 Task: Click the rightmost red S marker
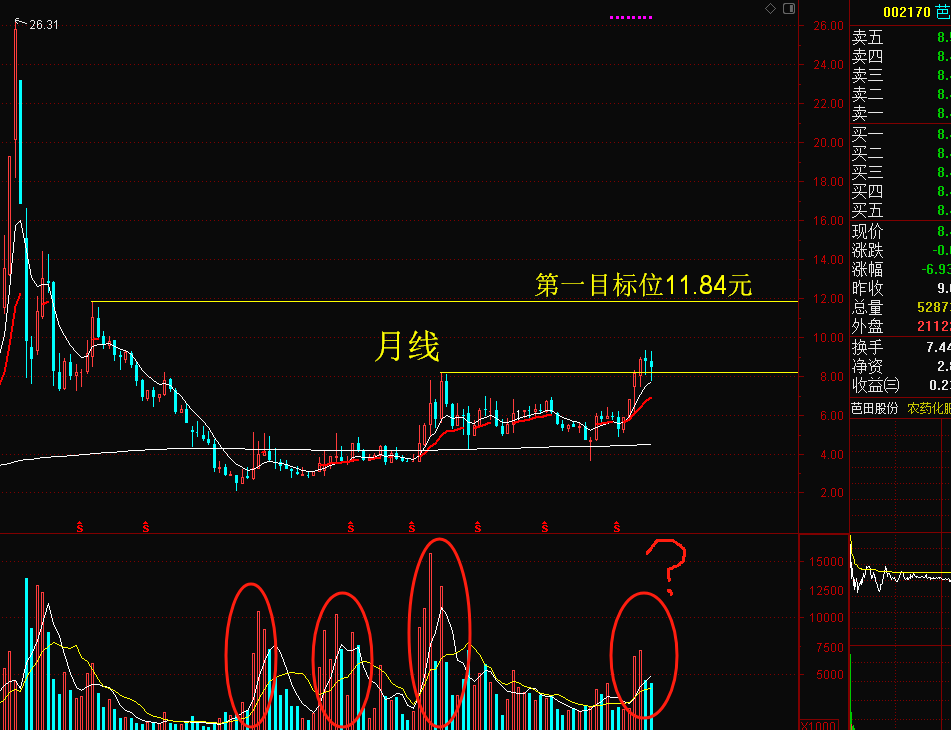(617, 527)
